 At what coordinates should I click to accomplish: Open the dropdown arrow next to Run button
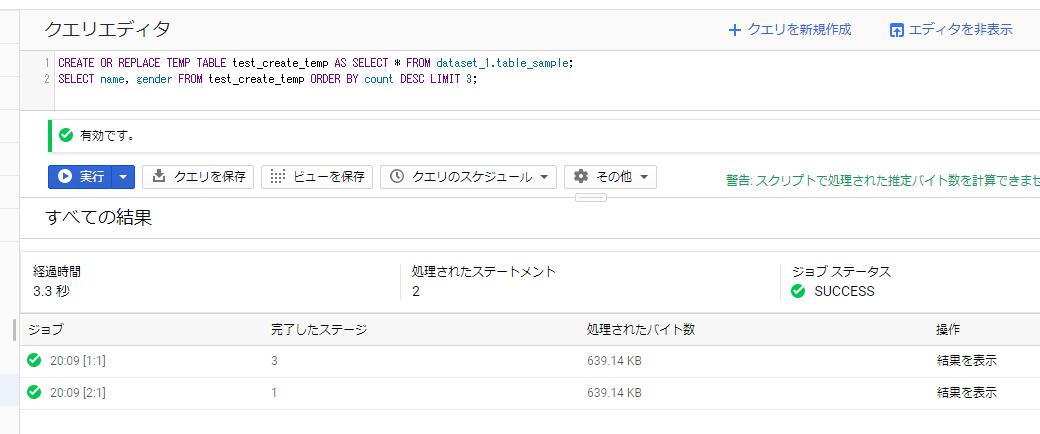(123, 177)
